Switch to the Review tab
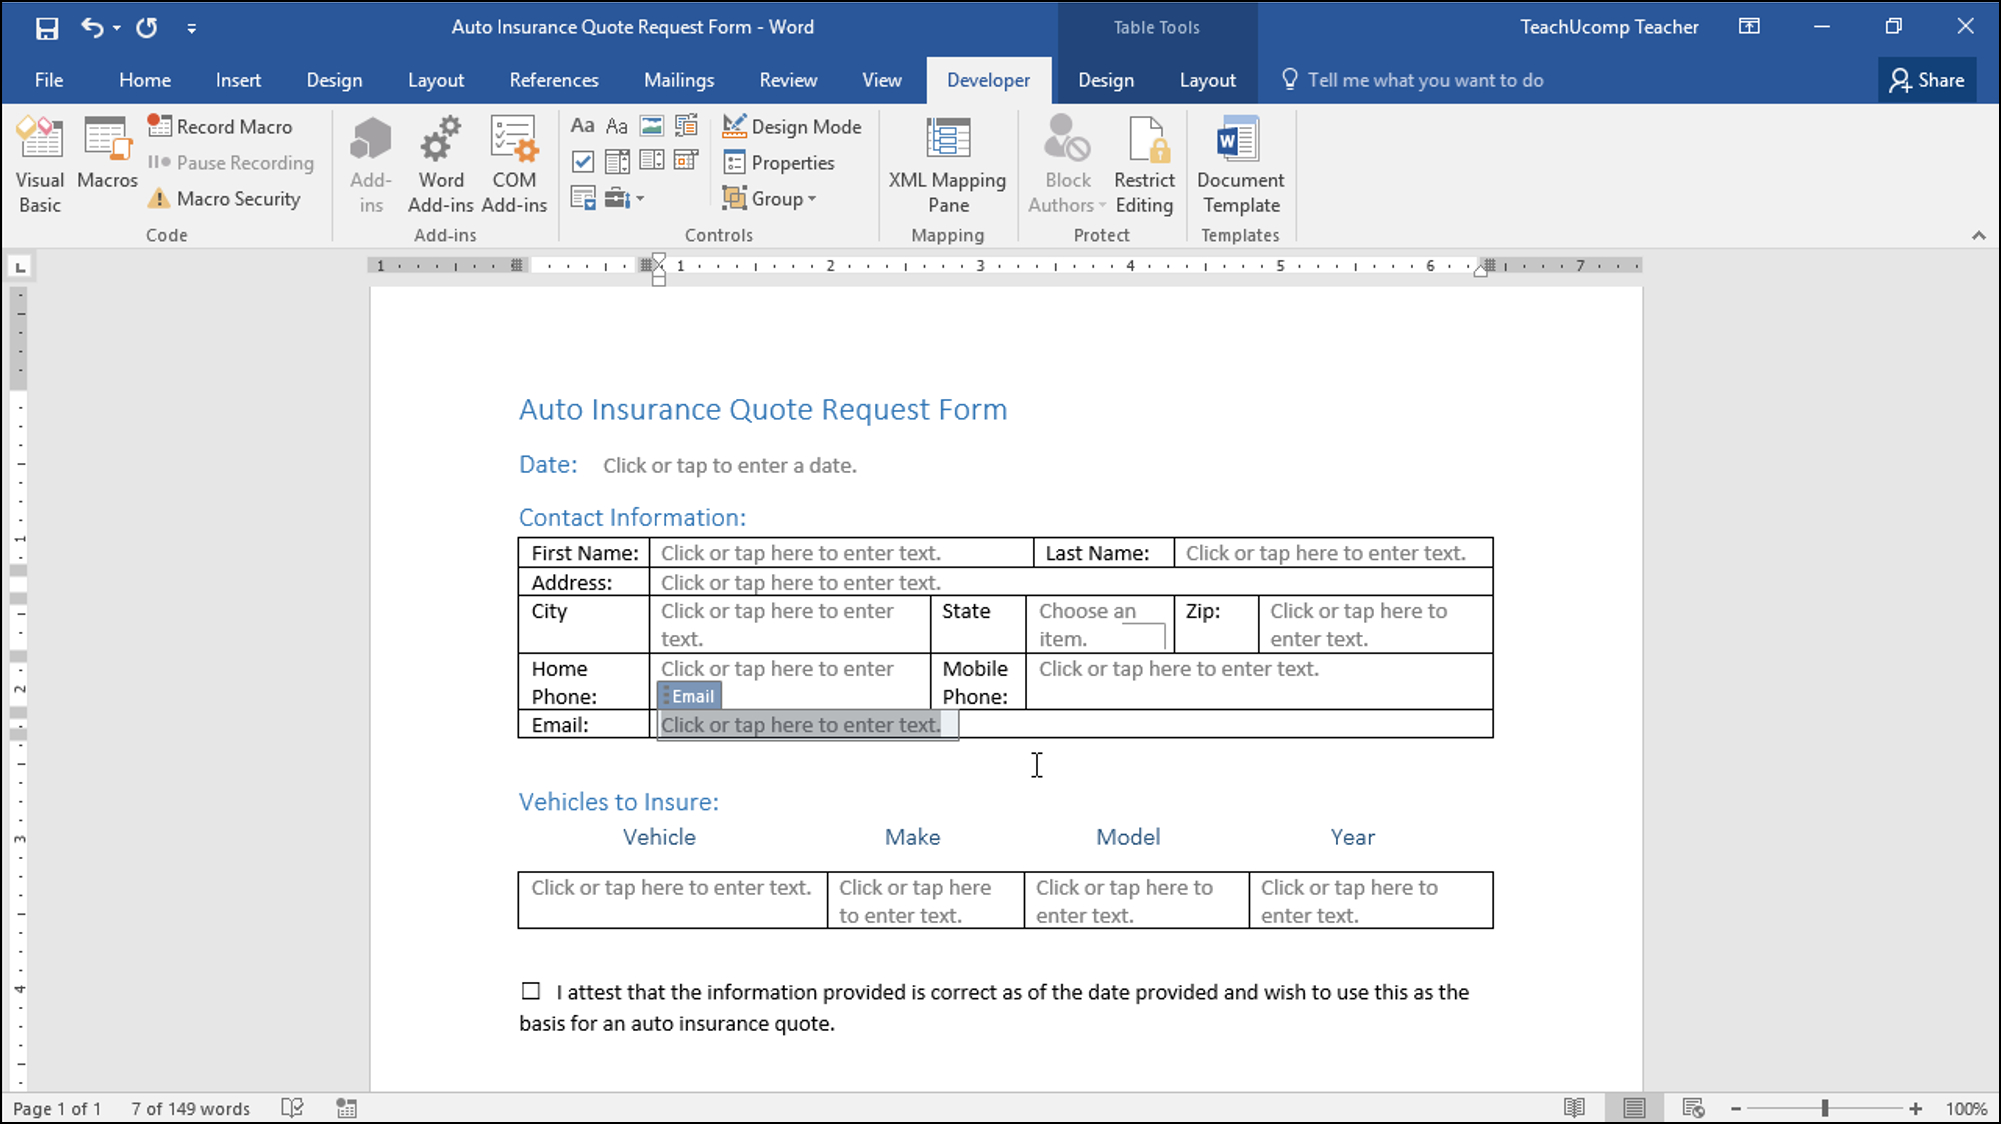The width and height of the screenshot is (2001, 1124). pyautogui.click(x=787, y=80)
